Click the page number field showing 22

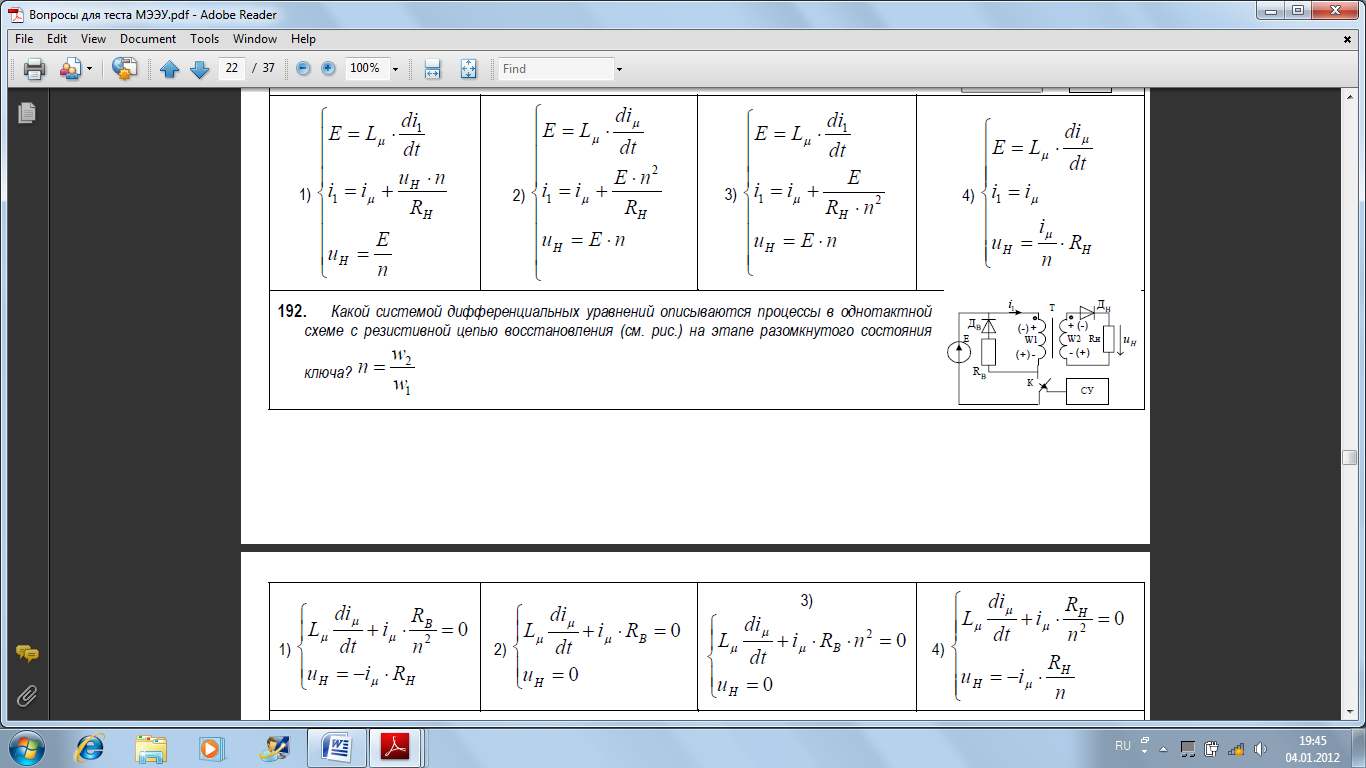point(232,68)
